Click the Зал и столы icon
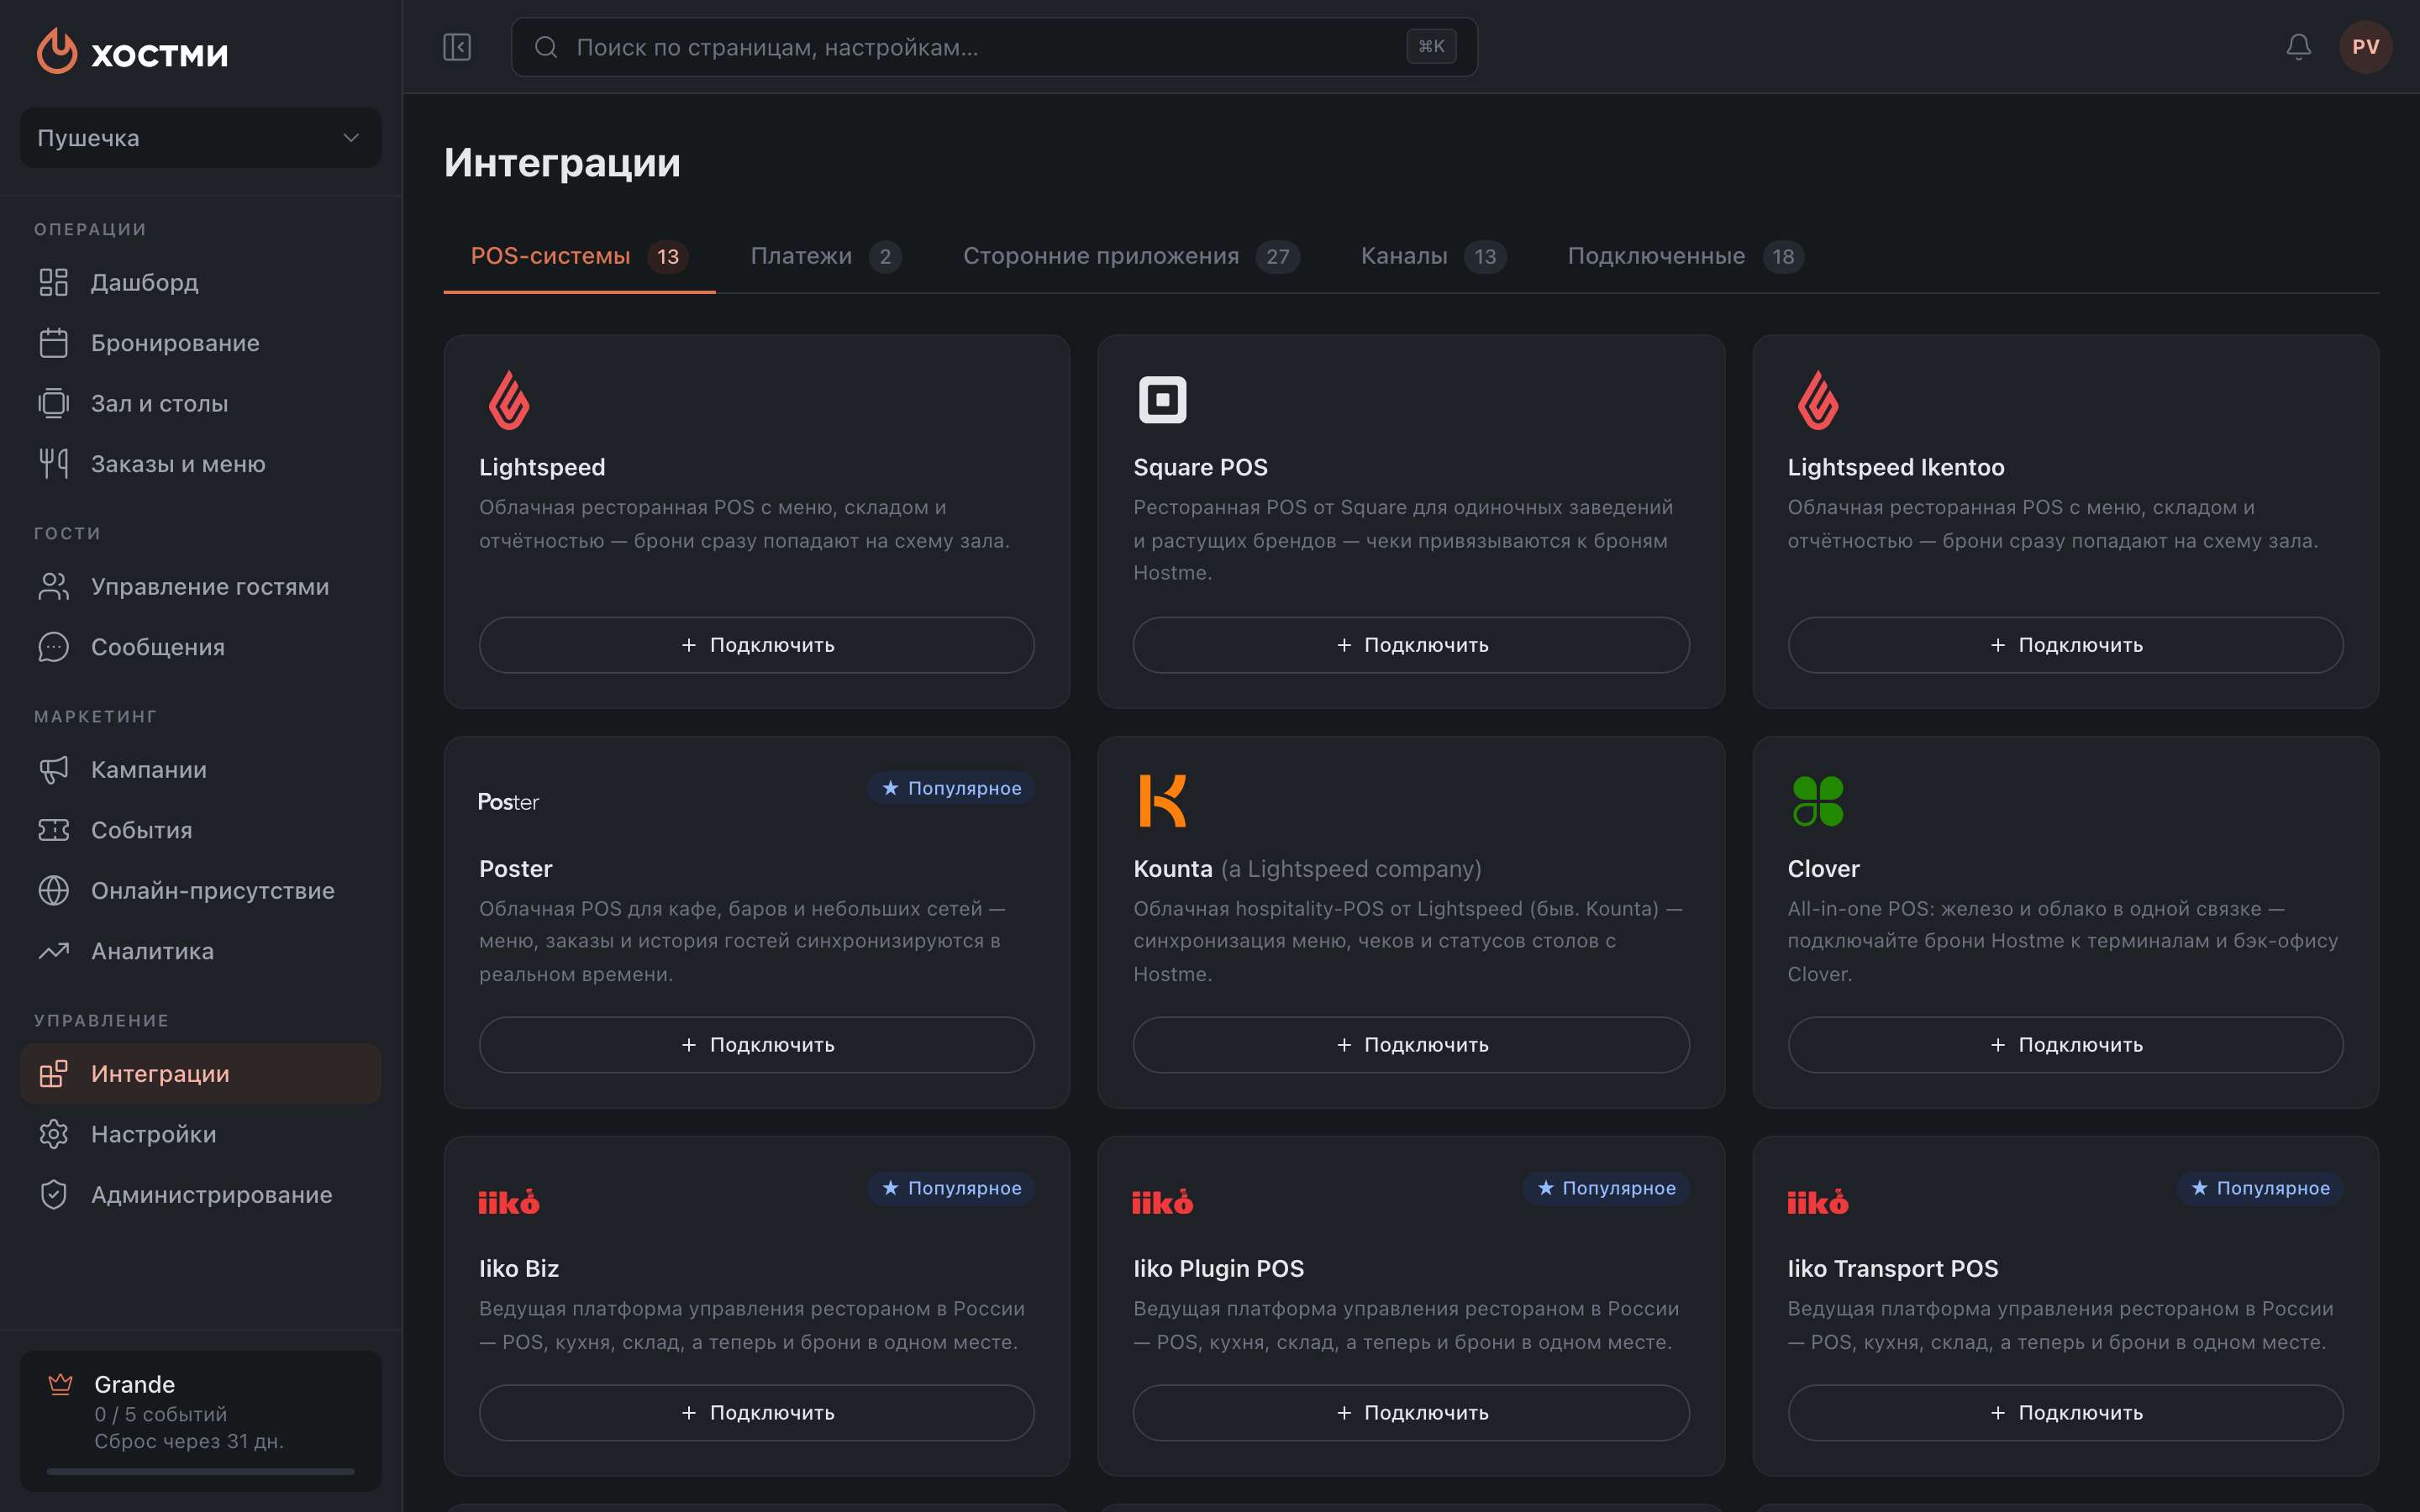This screenshot has height=1512, width=2420. [x=54, y=403]
